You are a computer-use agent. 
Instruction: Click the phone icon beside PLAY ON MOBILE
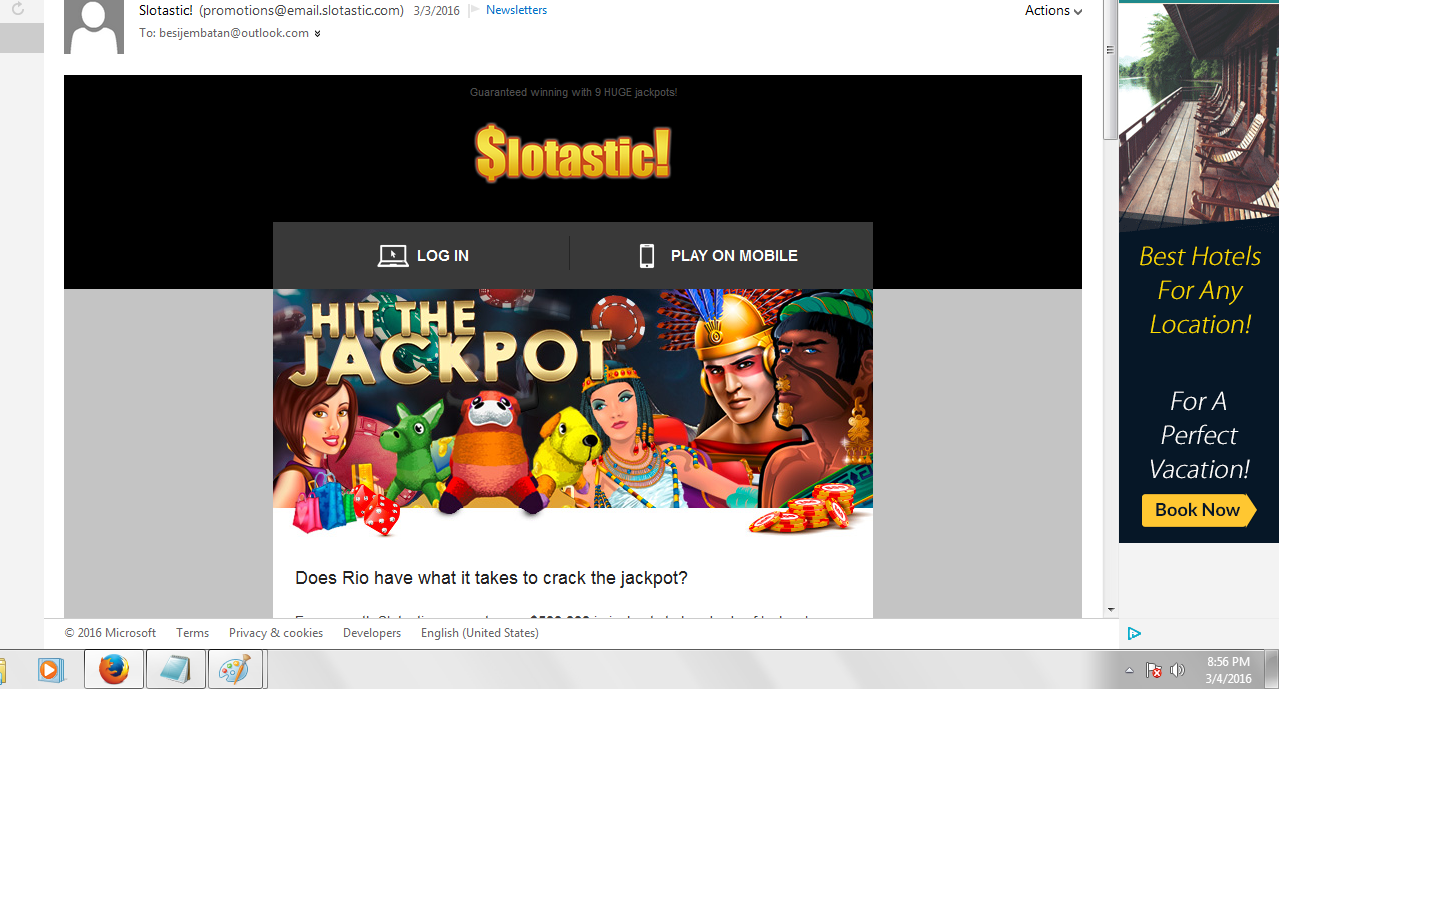pos(647,256)
